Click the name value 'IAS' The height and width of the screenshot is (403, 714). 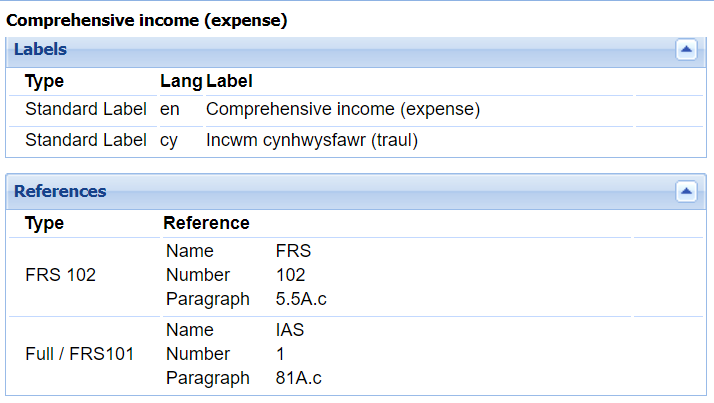click(x=290, y=330)
